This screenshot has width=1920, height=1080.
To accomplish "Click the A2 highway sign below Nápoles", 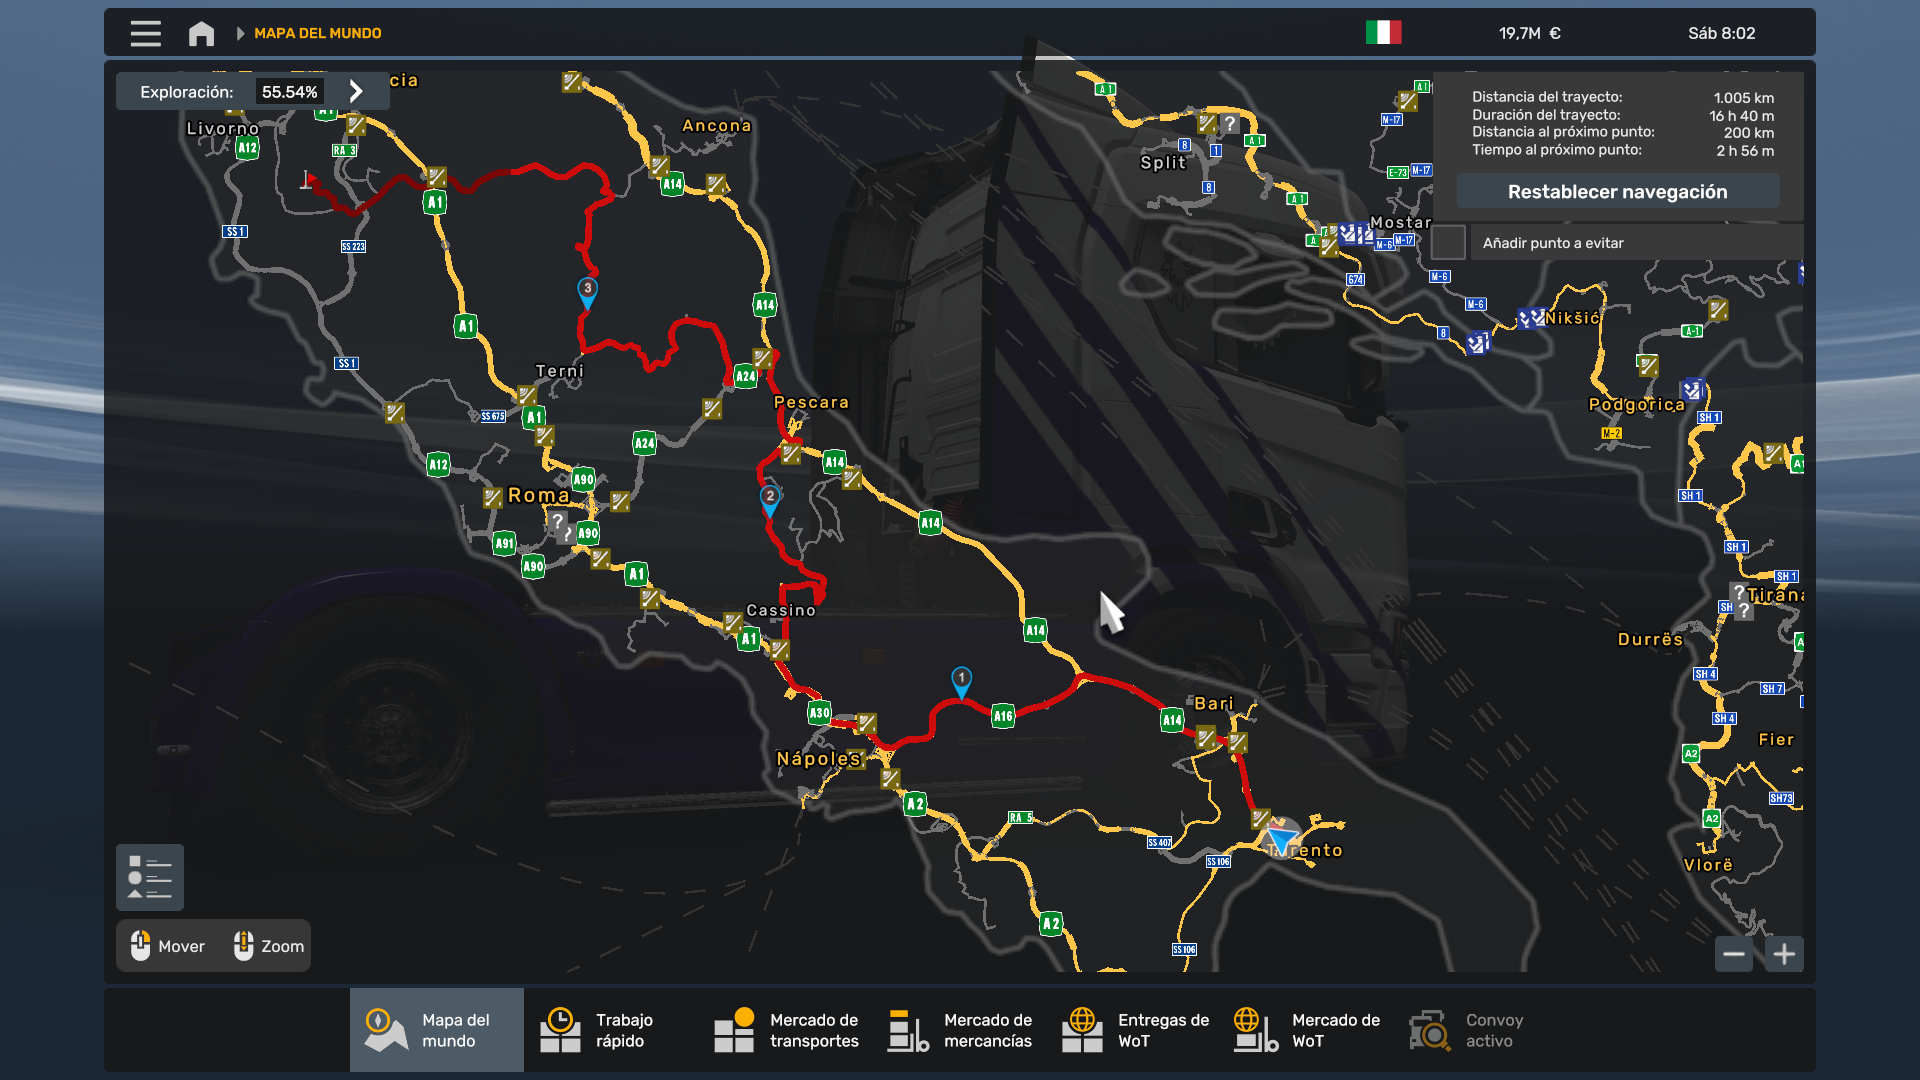I will click(x=915, y=804).
